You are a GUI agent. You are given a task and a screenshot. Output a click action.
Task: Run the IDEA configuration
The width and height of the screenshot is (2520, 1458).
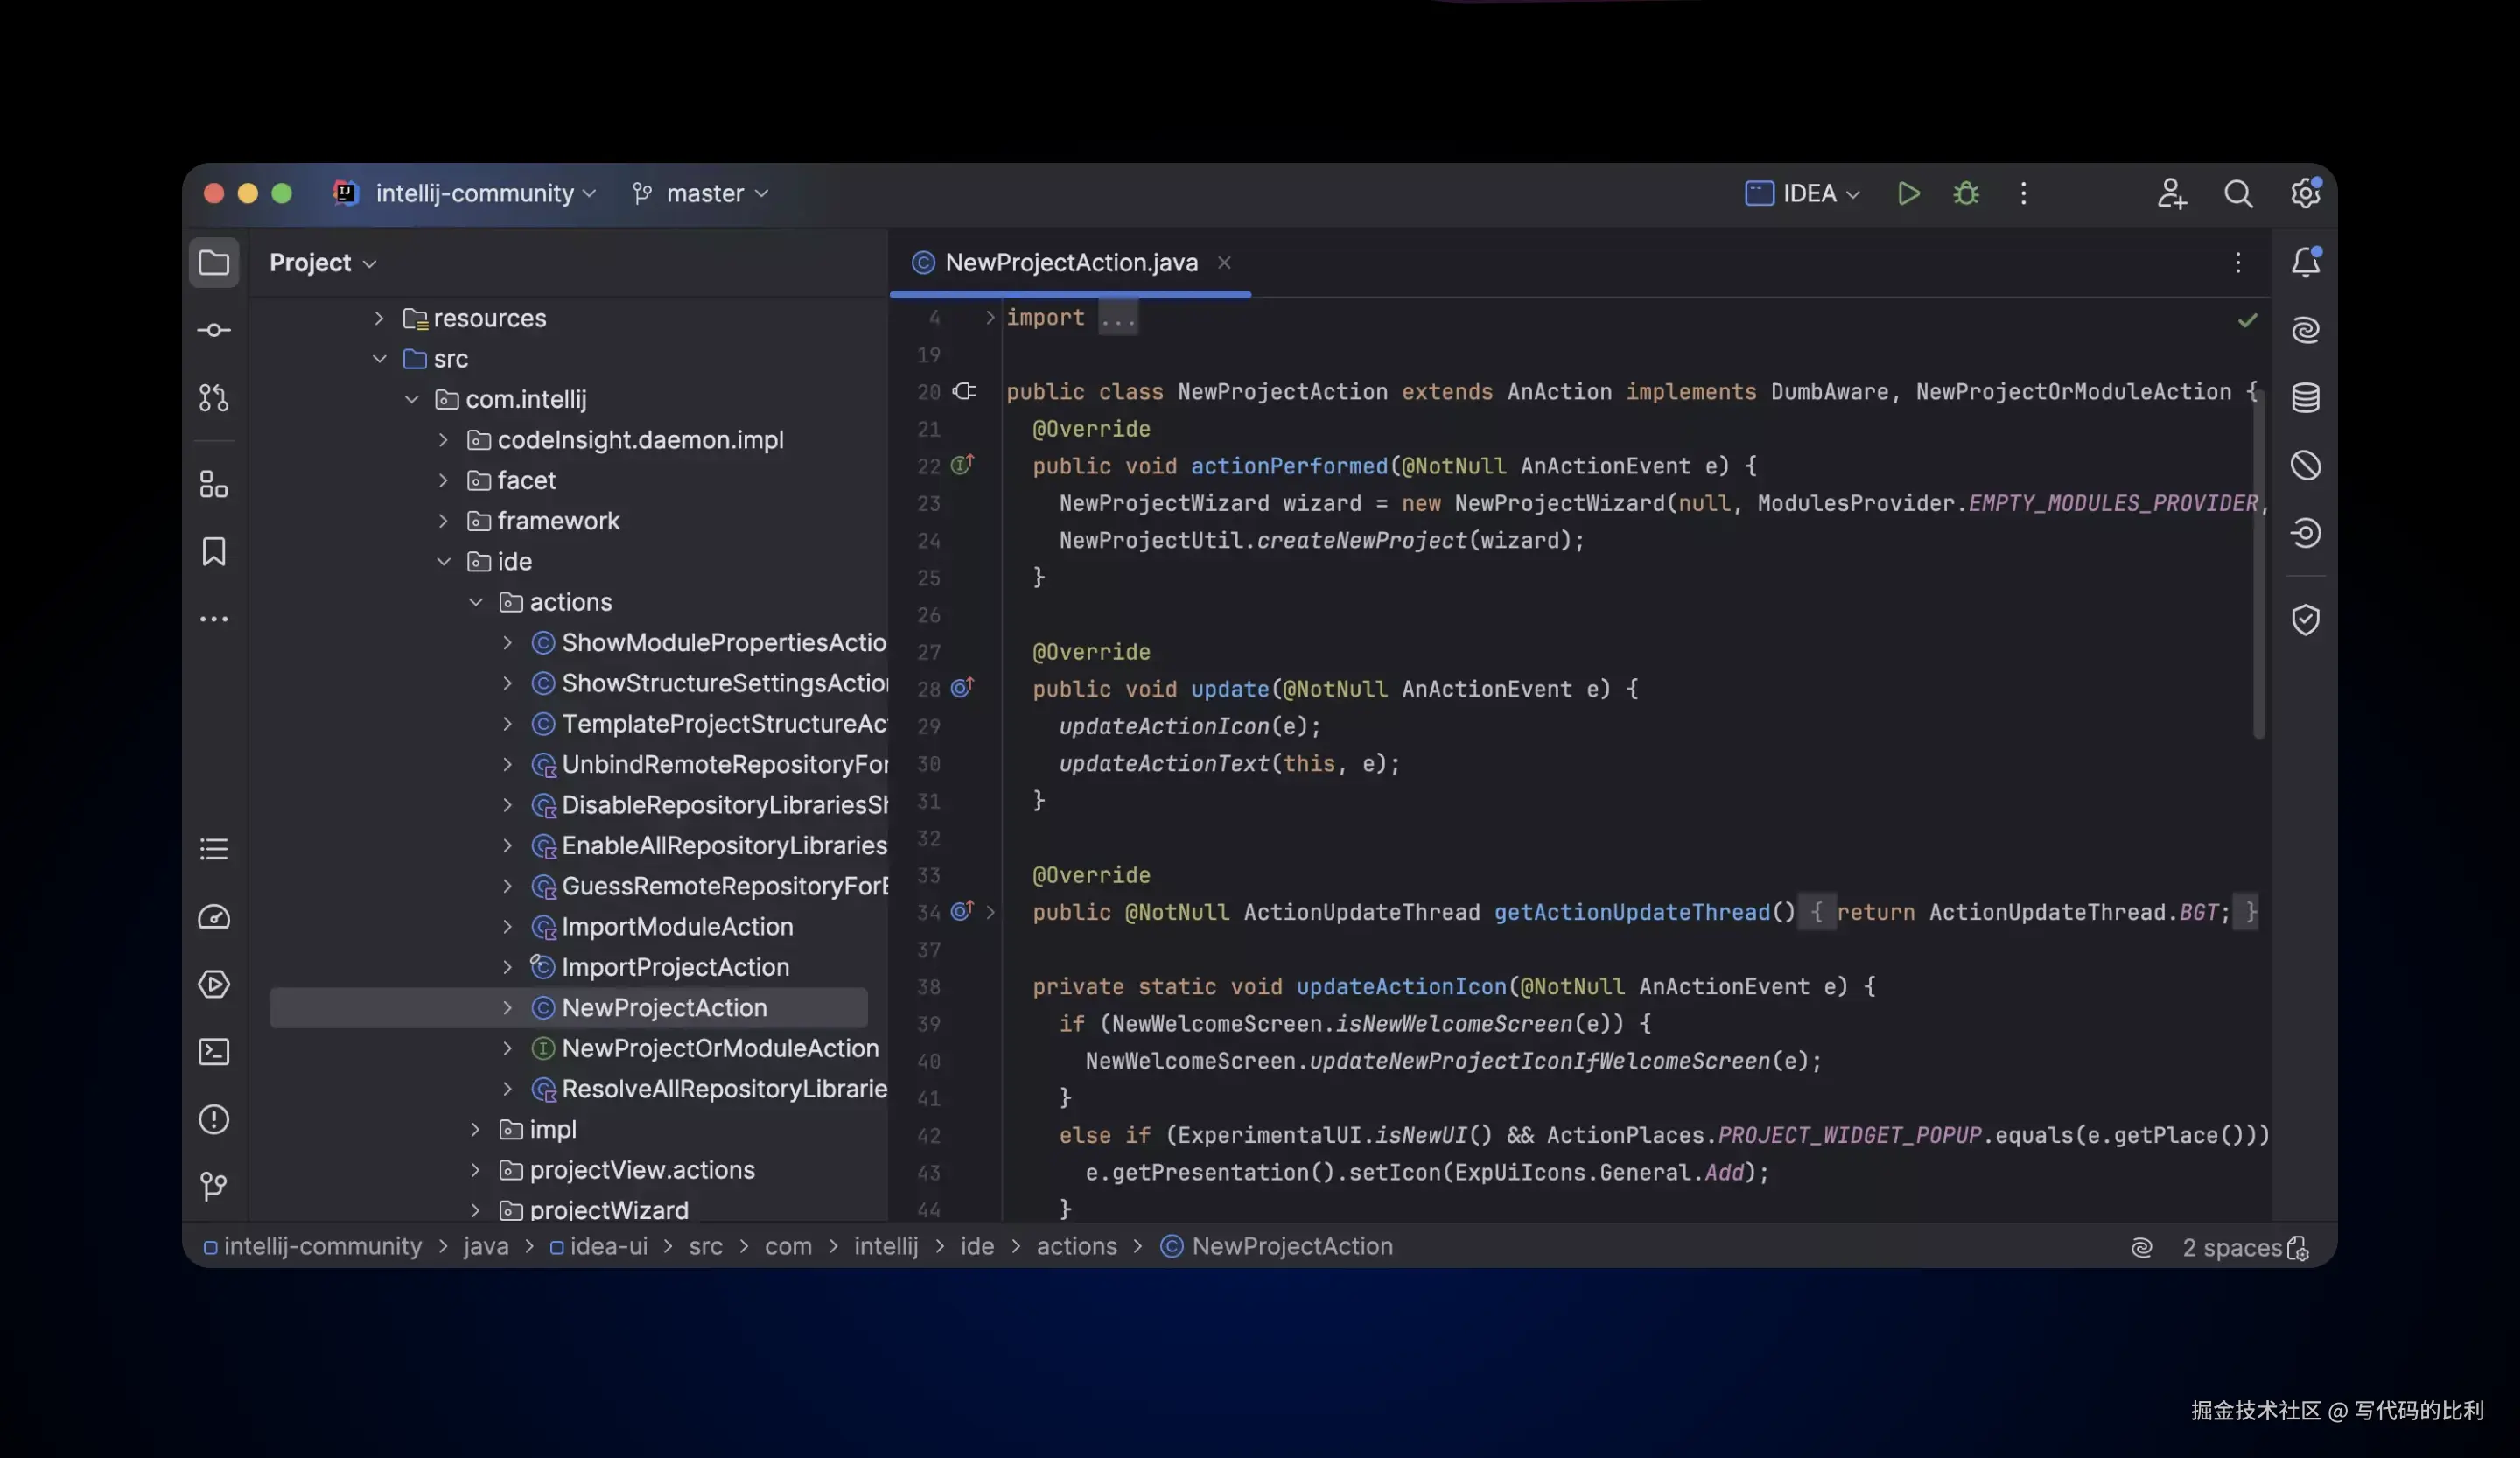pos(1908,193)
